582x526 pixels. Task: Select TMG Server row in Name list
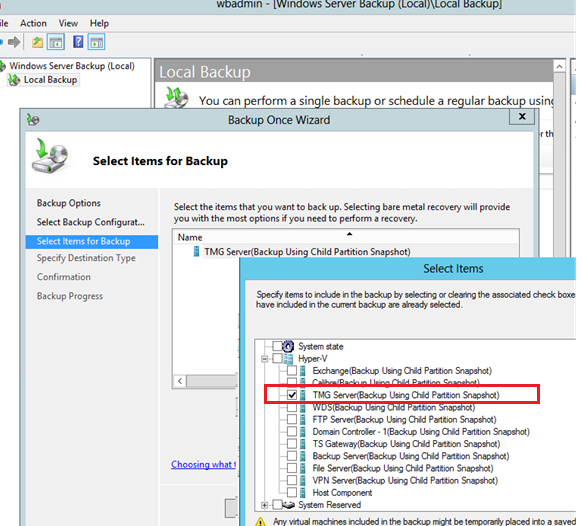coord(308,252)
